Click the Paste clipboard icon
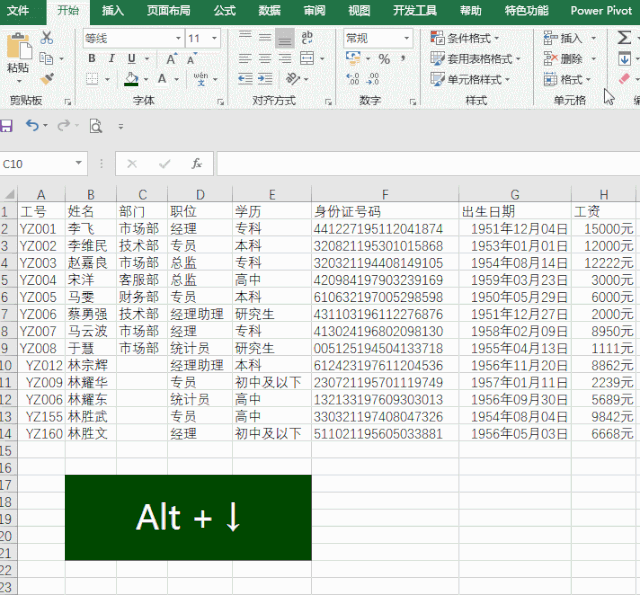 [19, 46]
